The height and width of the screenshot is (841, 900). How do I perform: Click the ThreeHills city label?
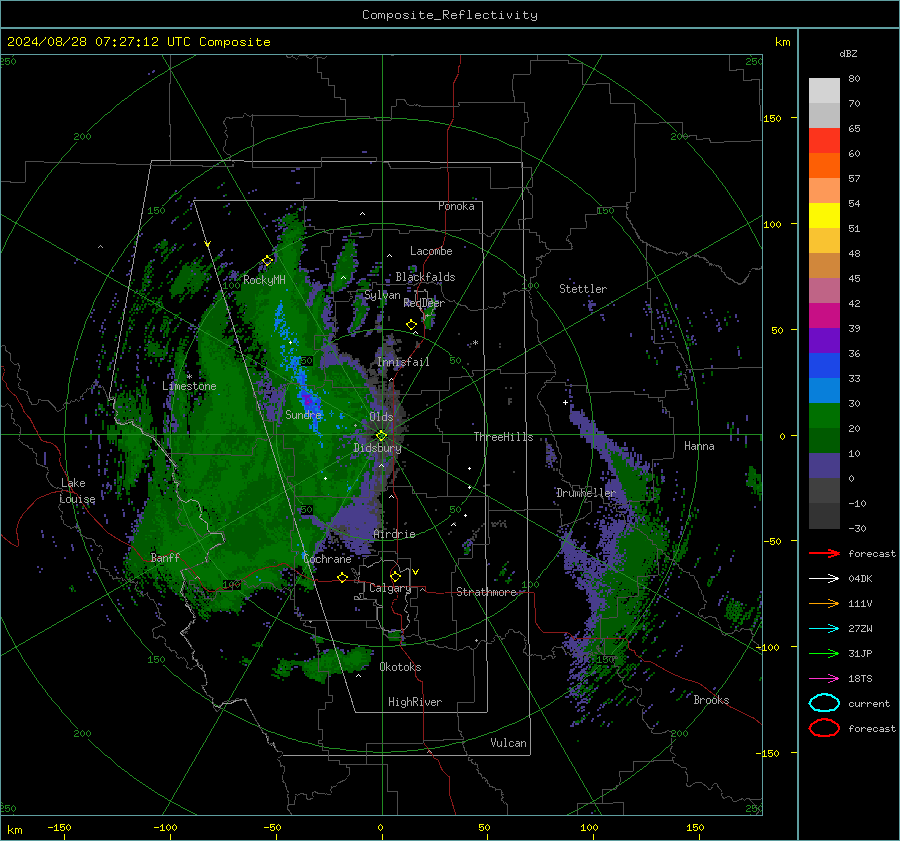coord(503,437)
